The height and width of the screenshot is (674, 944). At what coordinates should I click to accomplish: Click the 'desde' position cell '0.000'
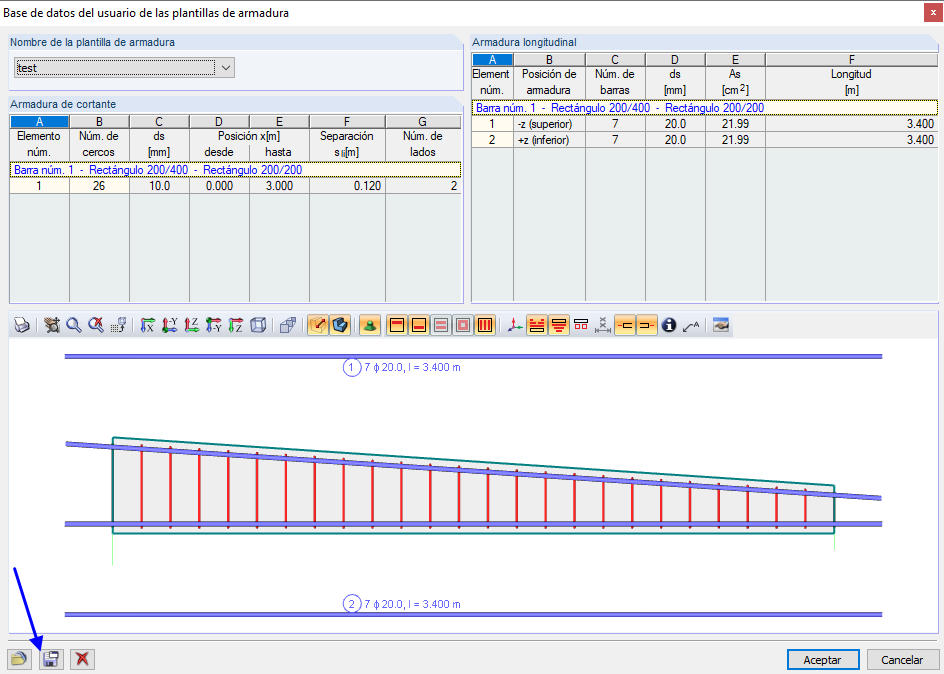[219, 186]
